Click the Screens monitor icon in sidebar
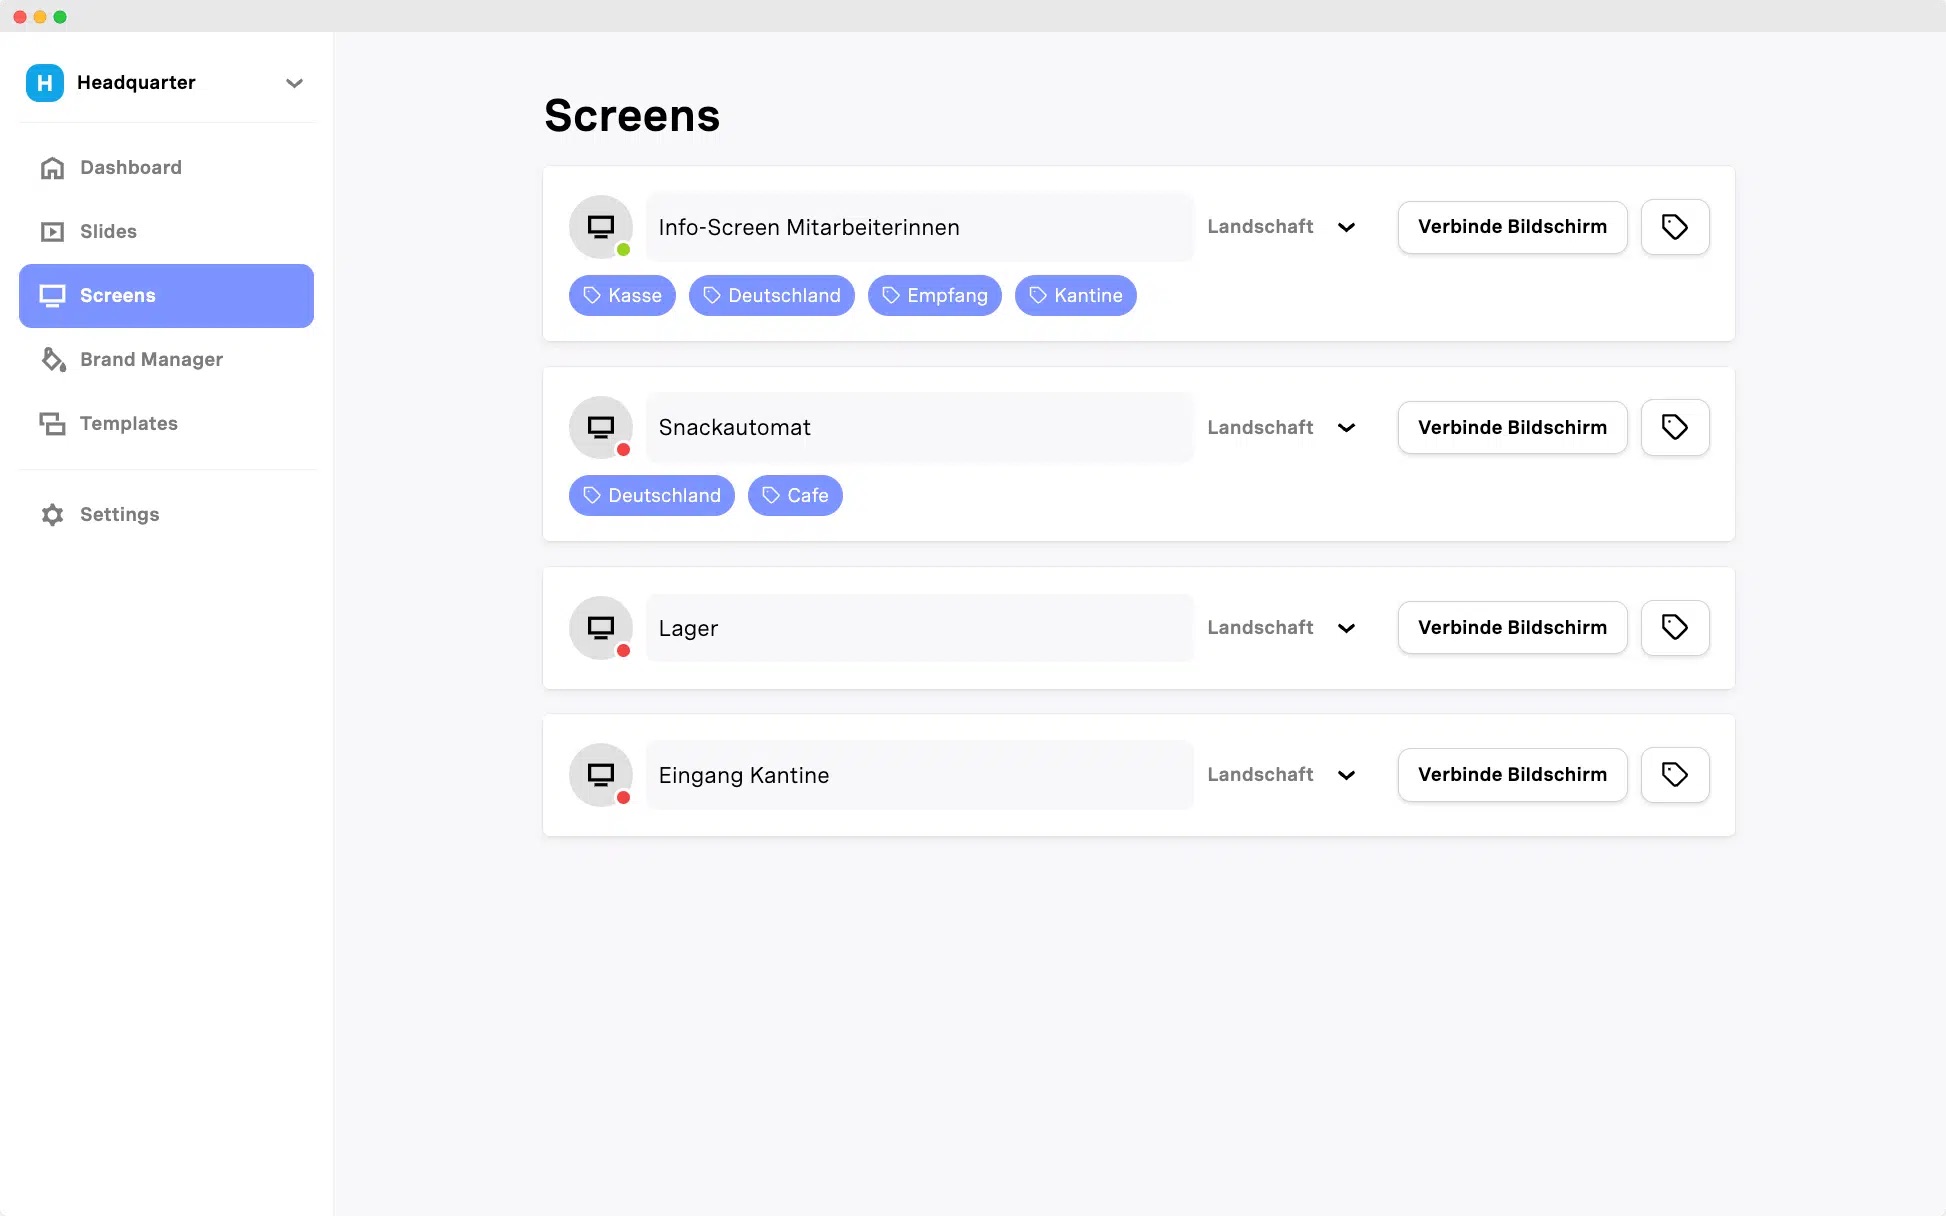The height and width of the screenshot is (1216, 1946). 52,295
